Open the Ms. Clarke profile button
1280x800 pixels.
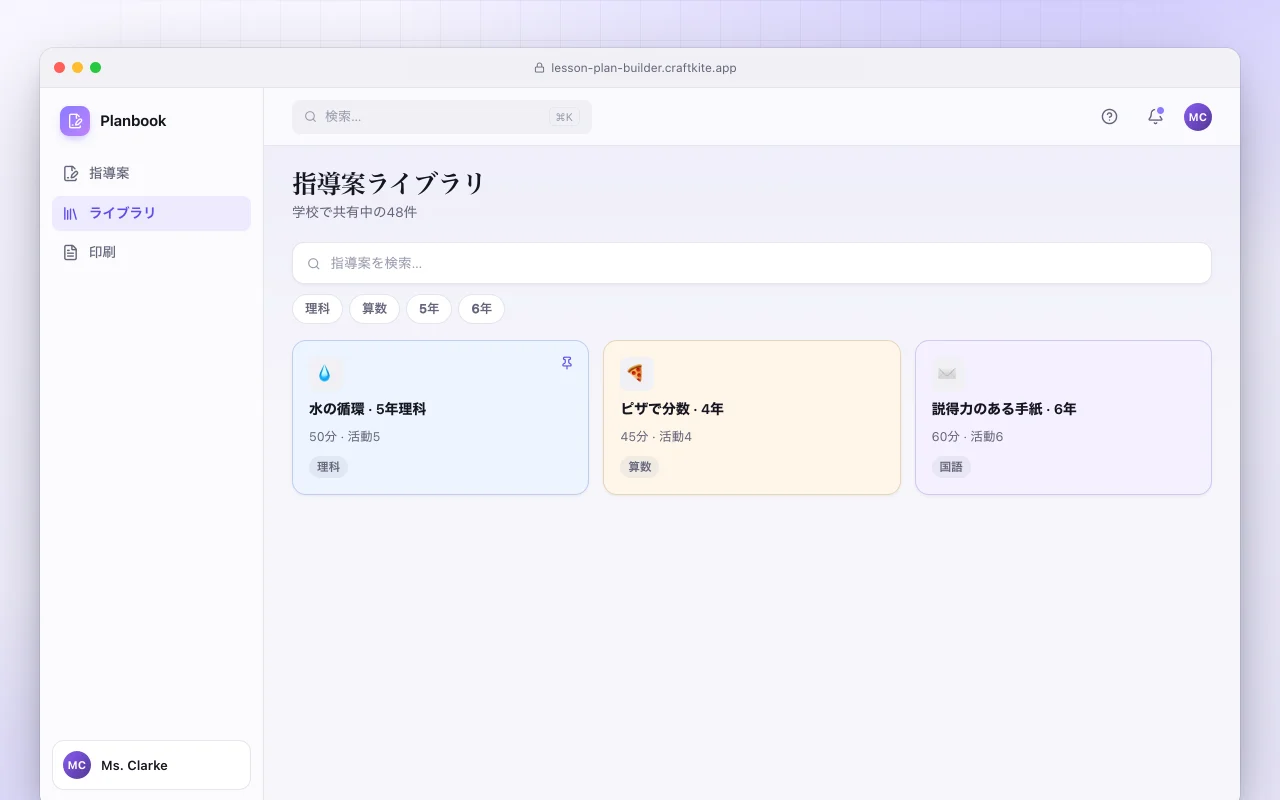pyautogui.click(x=151, y=765)
